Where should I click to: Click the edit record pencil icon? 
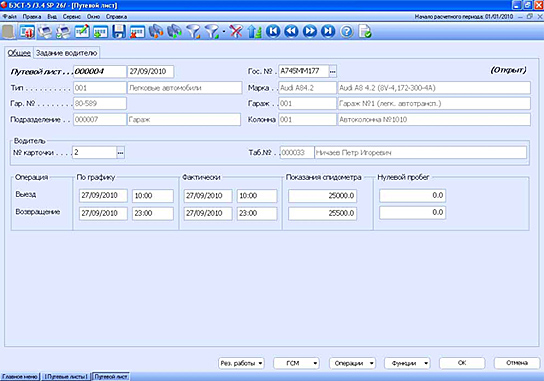click(x=82, y=32)
